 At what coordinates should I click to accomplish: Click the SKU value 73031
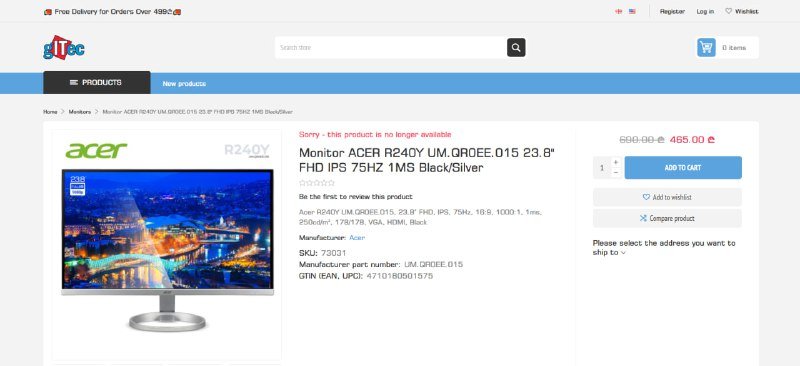click(334, 253)
